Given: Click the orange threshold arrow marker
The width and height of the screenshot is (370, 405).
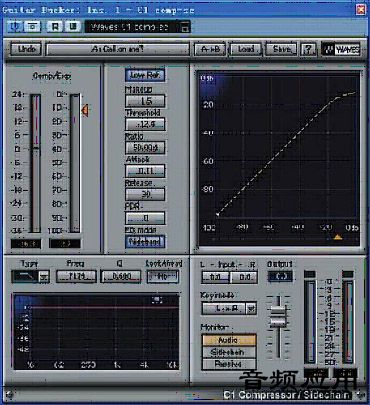Looking at the screenshot, I should pos(85,110).
